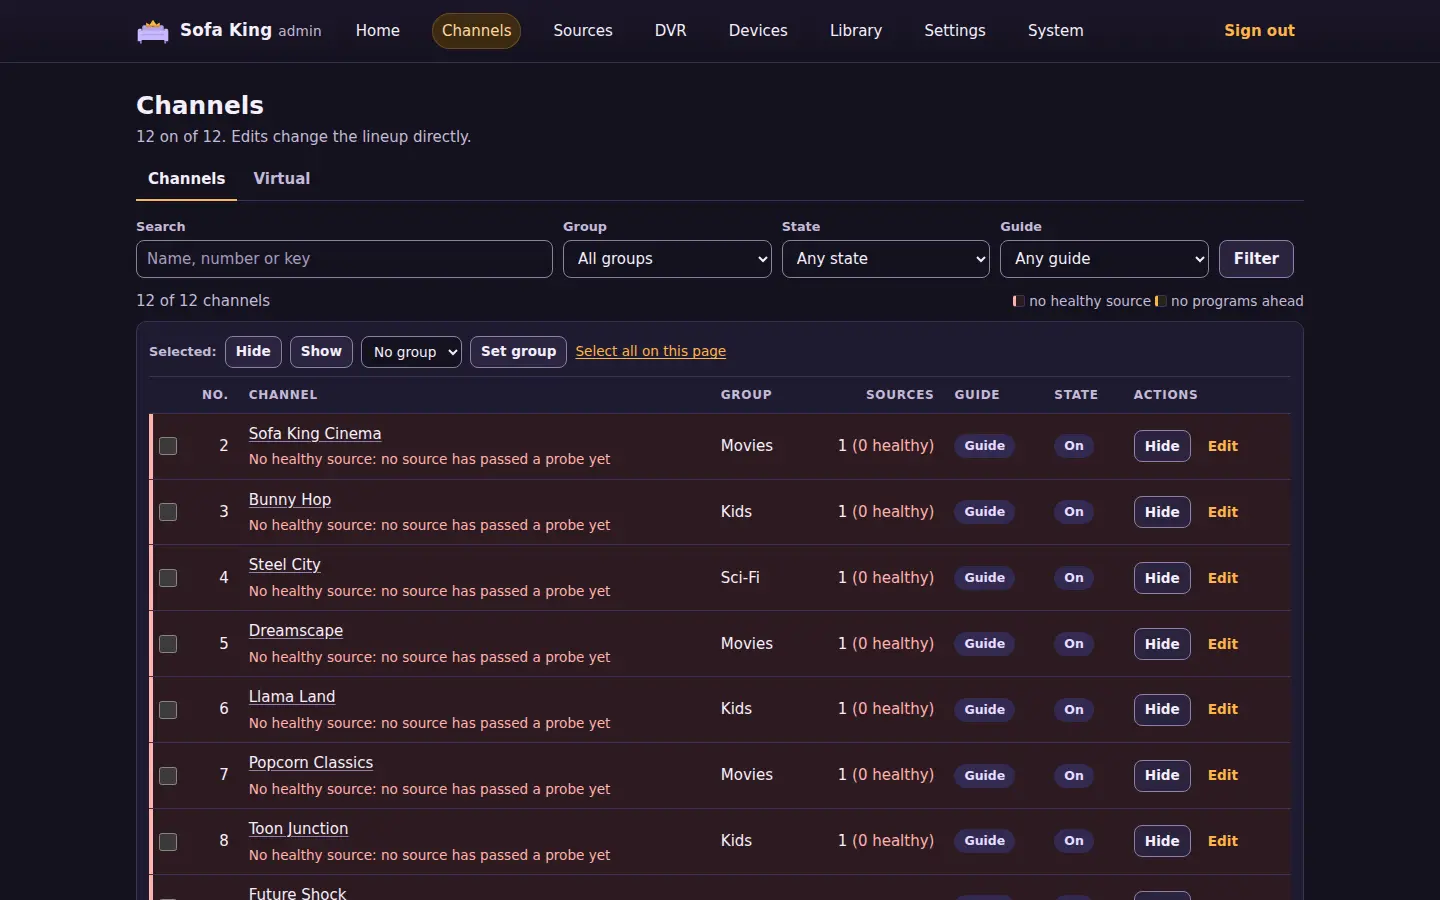Select the Bunny Hop row checkbox
This screenshot has width=1440, height=900.
point(168,512)
